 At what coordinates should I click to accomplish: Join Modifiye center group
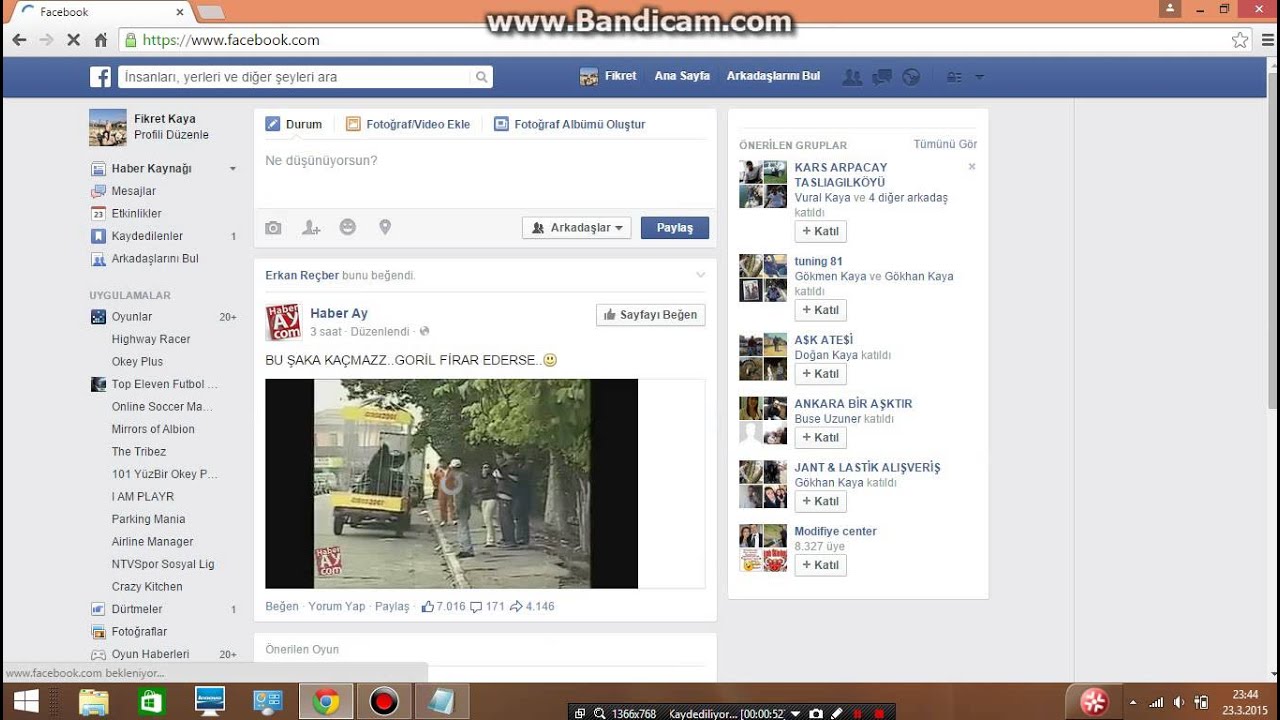[x=821, y=565]
